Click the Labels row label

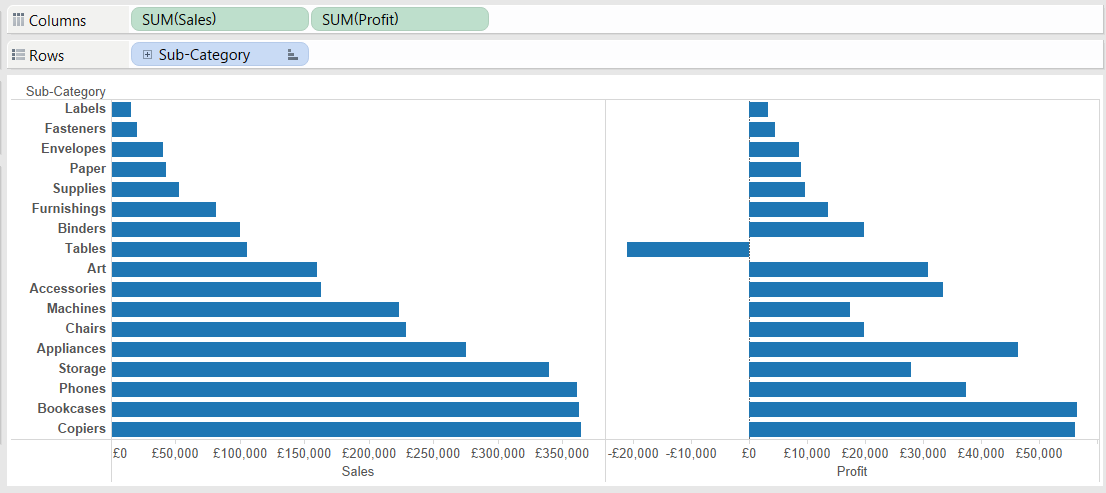(x=85, y=109)
